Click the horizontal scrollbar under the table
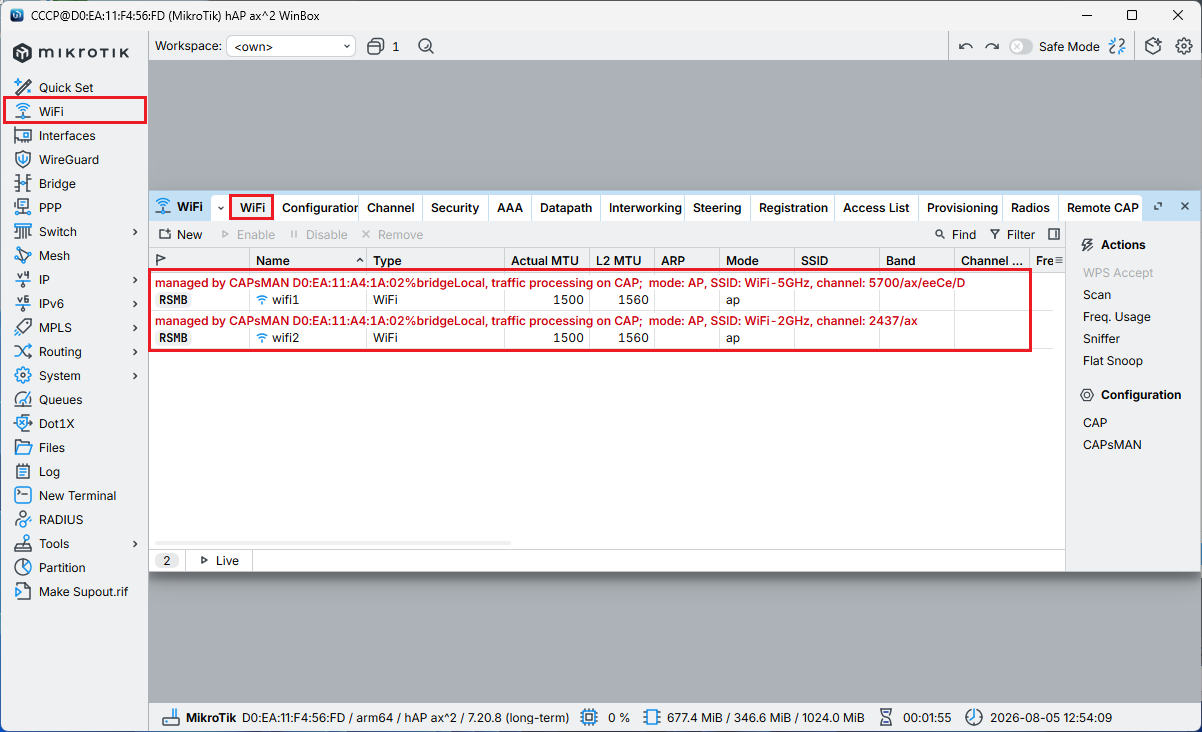 (331, 543)
